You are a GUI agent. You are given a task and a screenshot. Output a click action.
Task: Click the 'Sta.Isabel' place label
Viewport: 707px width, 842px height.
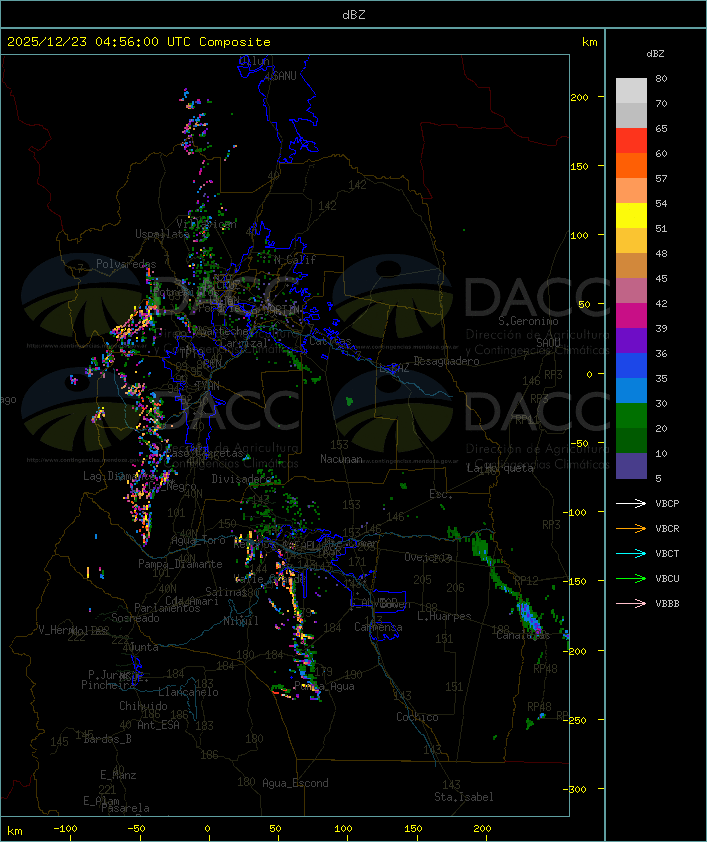(x=464, y=797)
